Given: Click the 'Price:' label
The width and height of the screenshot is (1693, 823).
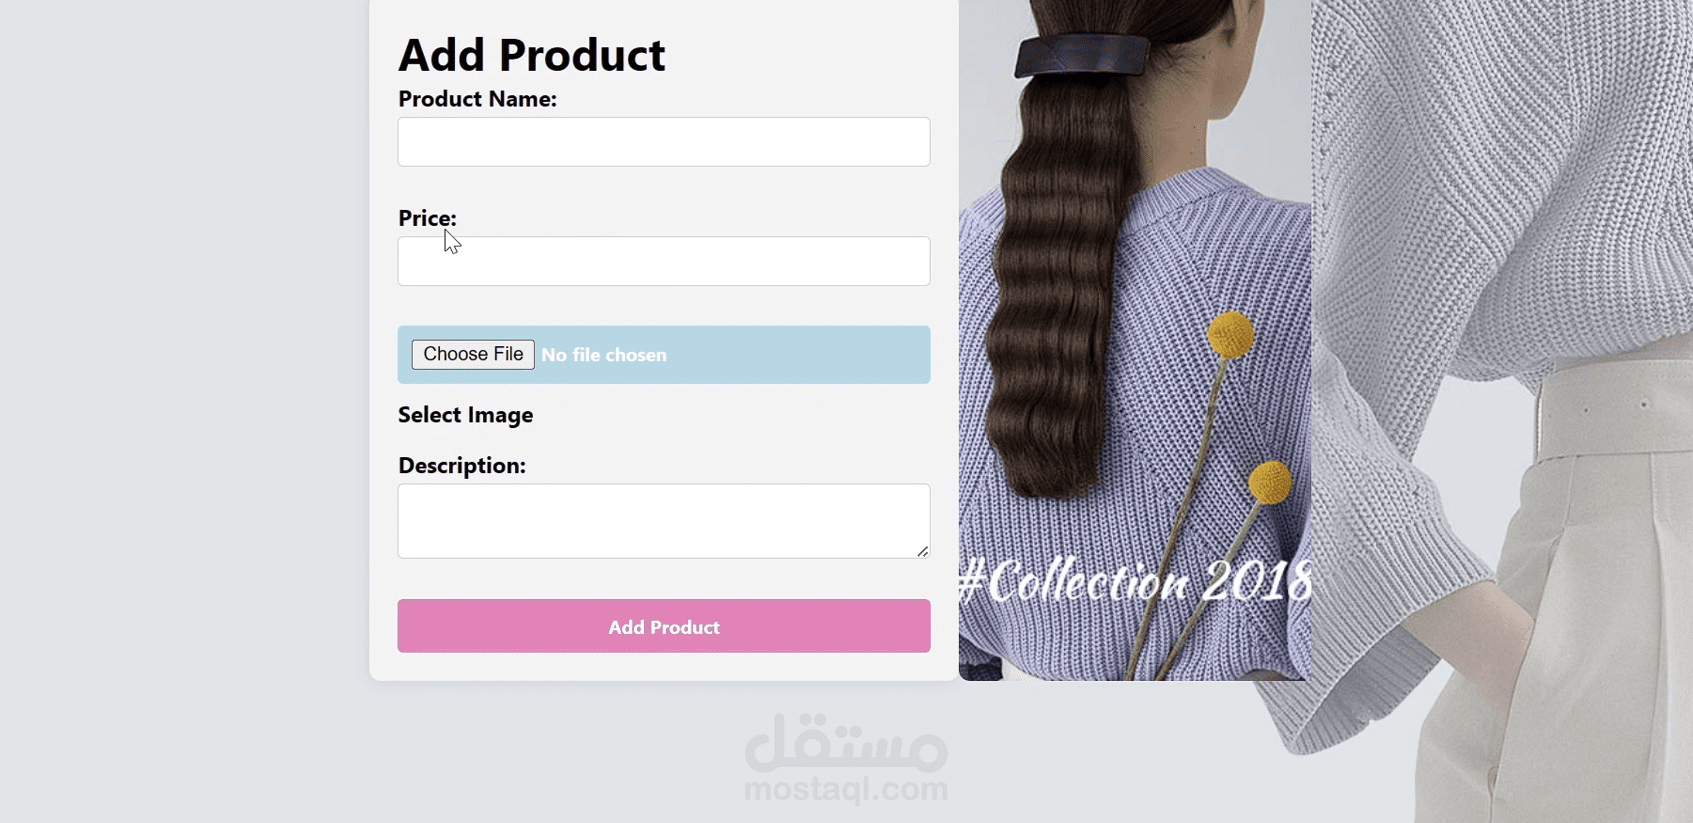Looking at the screenshot, I should pyautogui.click(x=427, y=218).
